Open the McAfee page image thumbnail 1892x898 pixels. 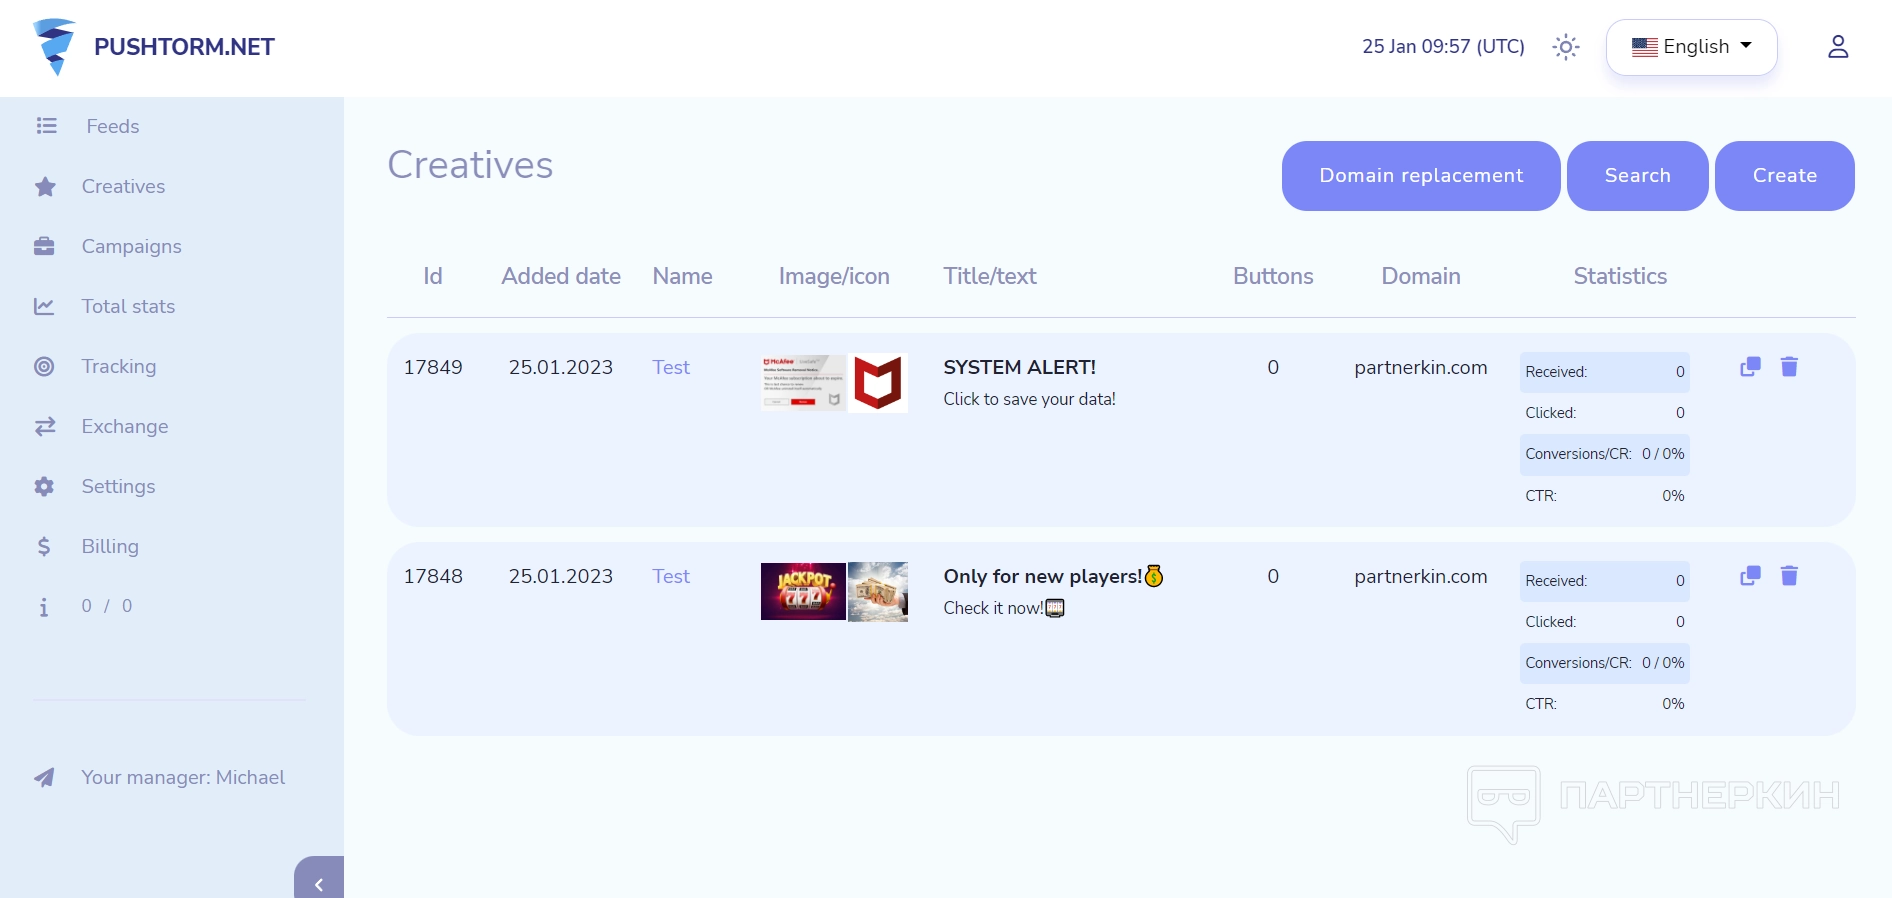803,382
